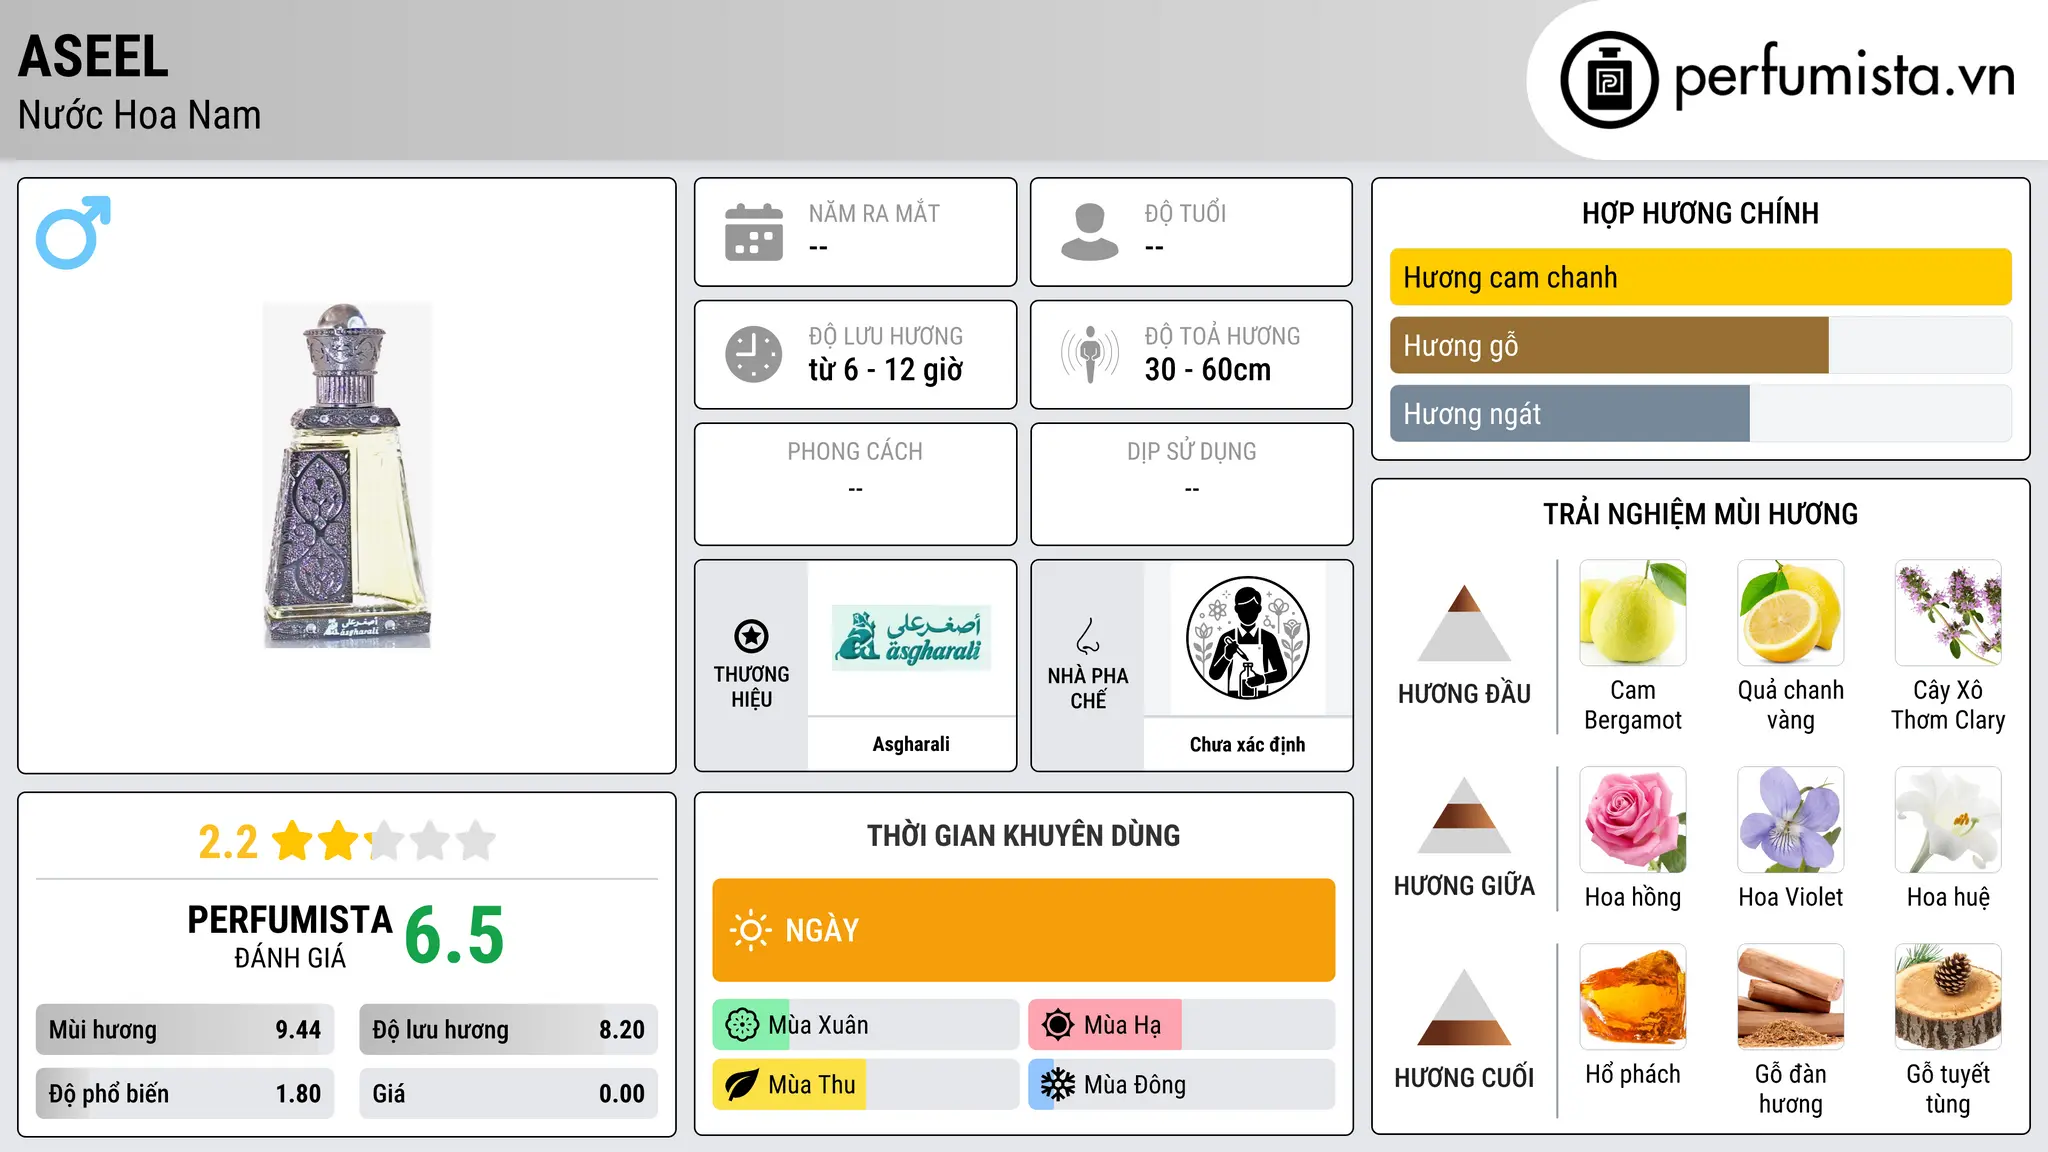Click the nose icon above Nhà pha chế
The height and width of the screenshot is (1152, 2048).
click(x=1088, y=636)
